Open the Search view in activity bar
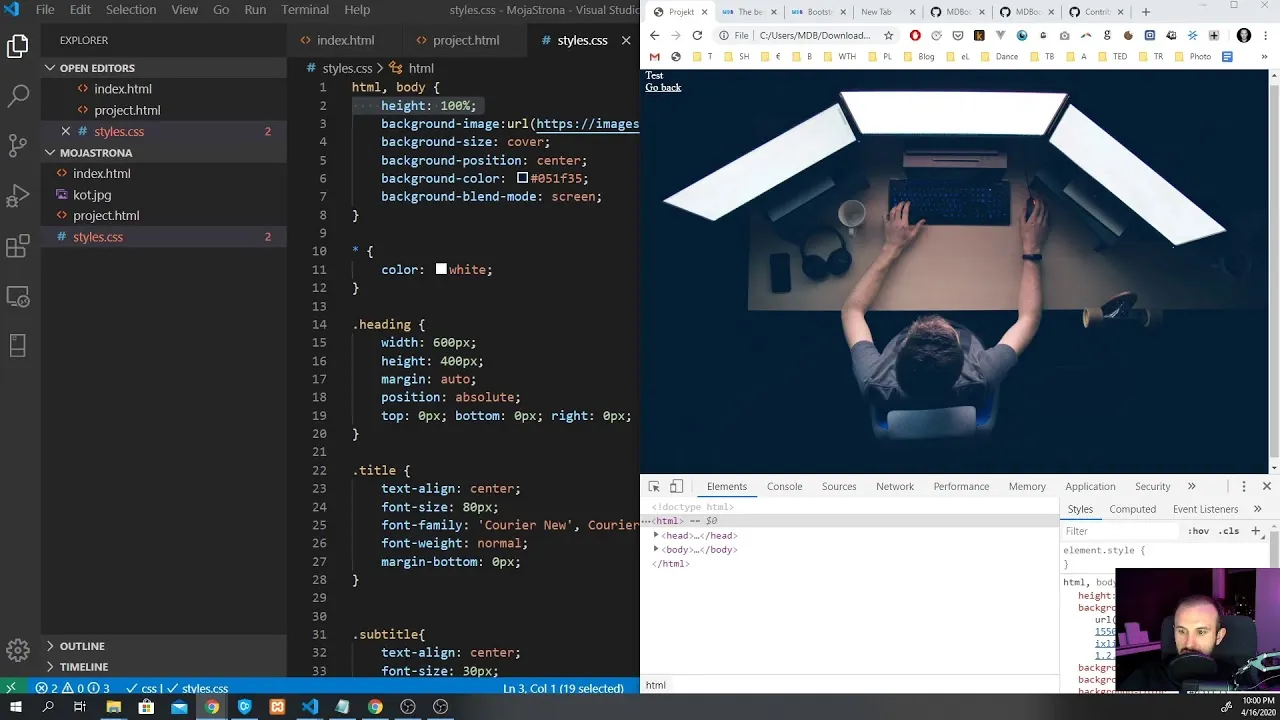 click(x=18, y=96)
